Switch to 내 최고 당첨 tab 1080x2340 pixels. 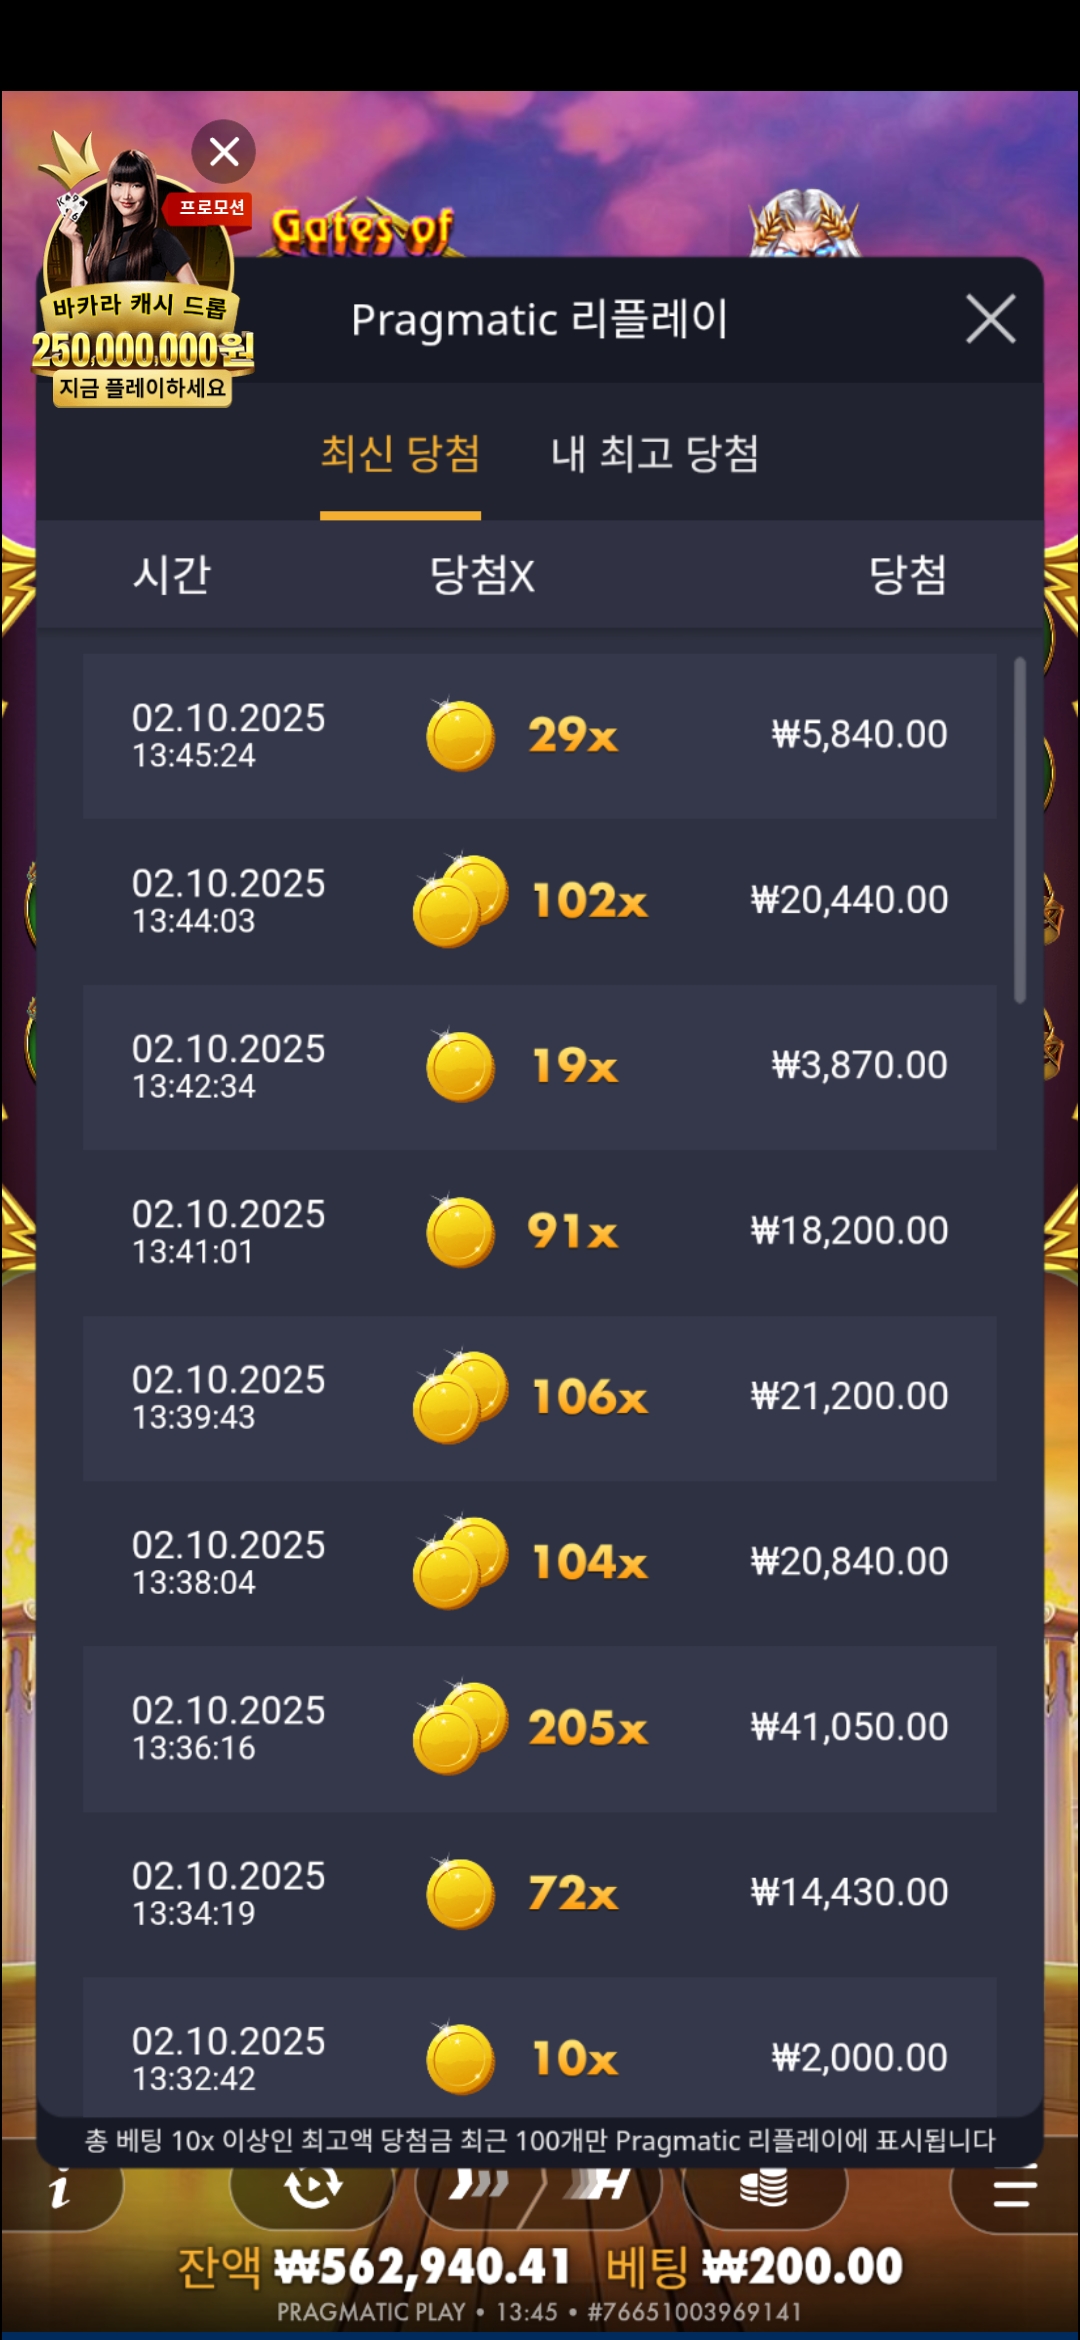pos(655,454)
